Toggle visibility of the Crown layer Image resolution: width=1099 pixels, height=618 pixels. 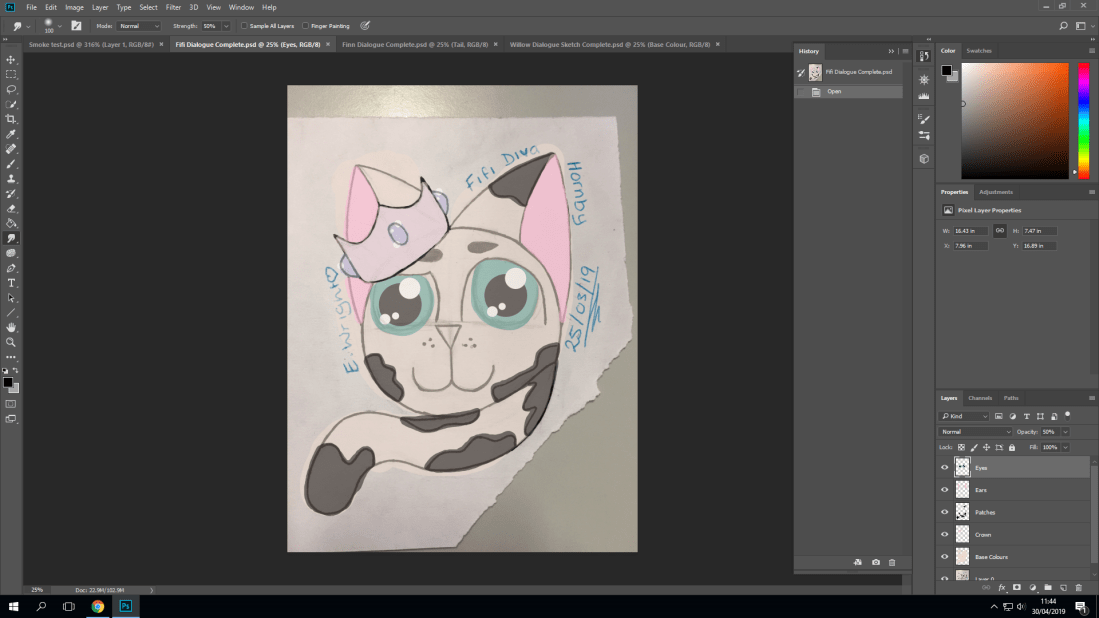[945, 535]
